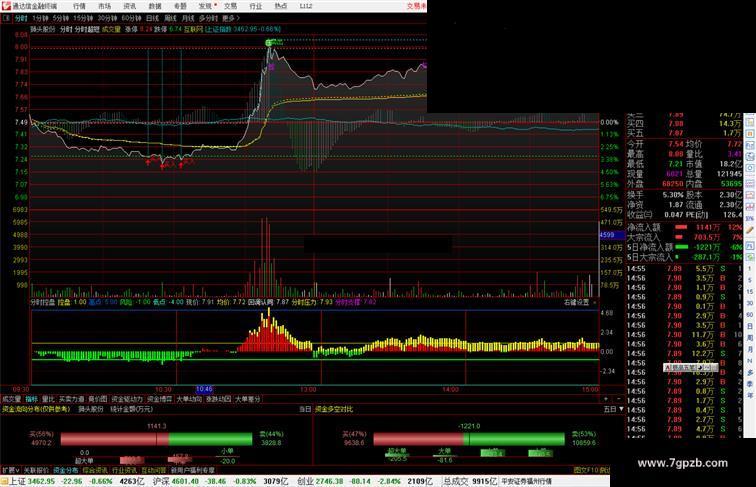Click 右键设置 in indicator panel header

tap(576, 302)
